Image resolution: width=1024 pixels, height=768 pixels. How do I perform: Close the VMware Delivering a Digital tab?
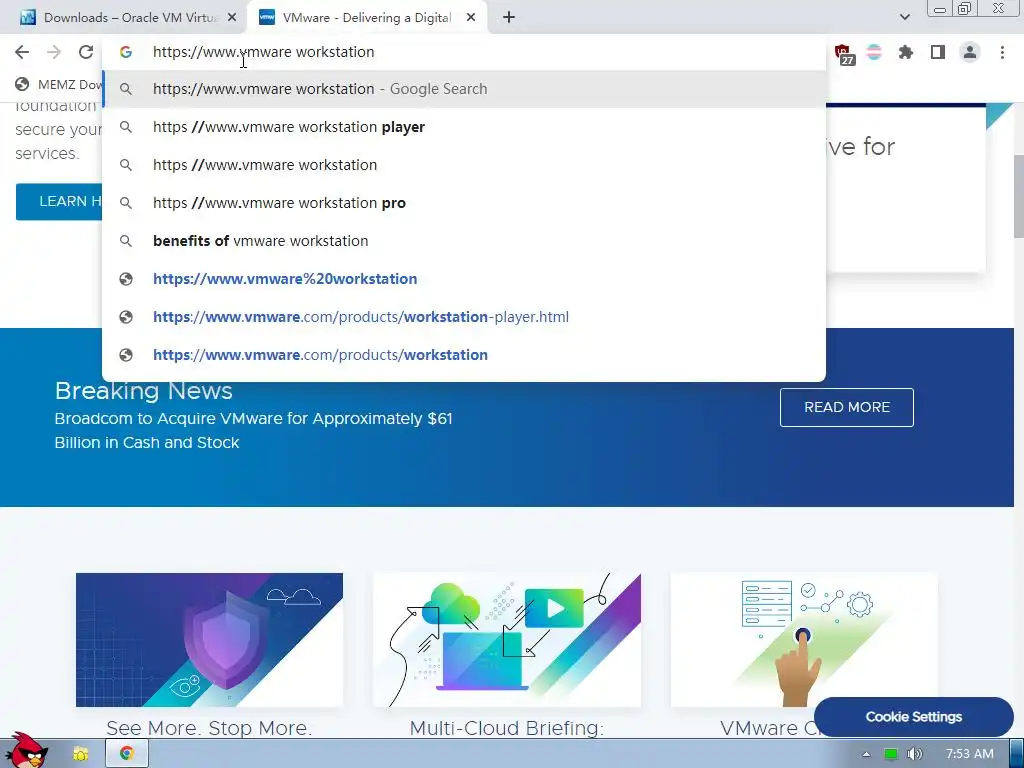point(471,18)
